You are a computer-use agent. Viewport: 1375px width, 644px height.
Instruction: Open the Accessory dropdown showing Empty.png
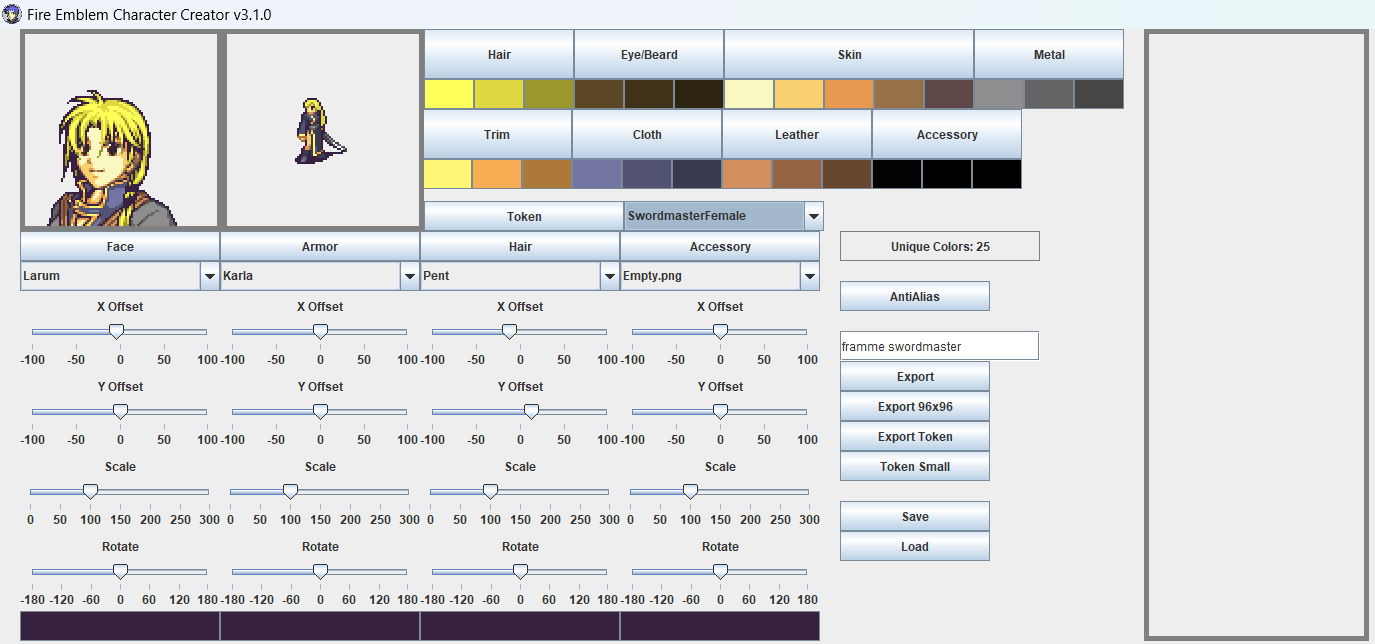pyautogui.click(x=808, y=276)
